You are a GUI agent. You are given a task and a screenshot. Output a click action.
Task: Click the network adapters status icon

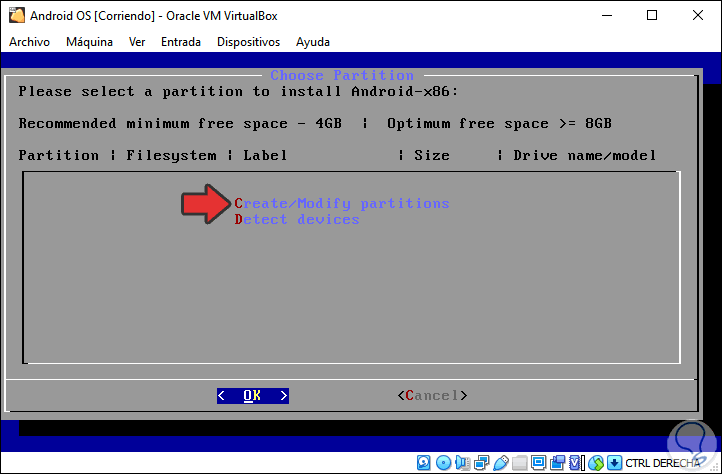pos(482,462)
